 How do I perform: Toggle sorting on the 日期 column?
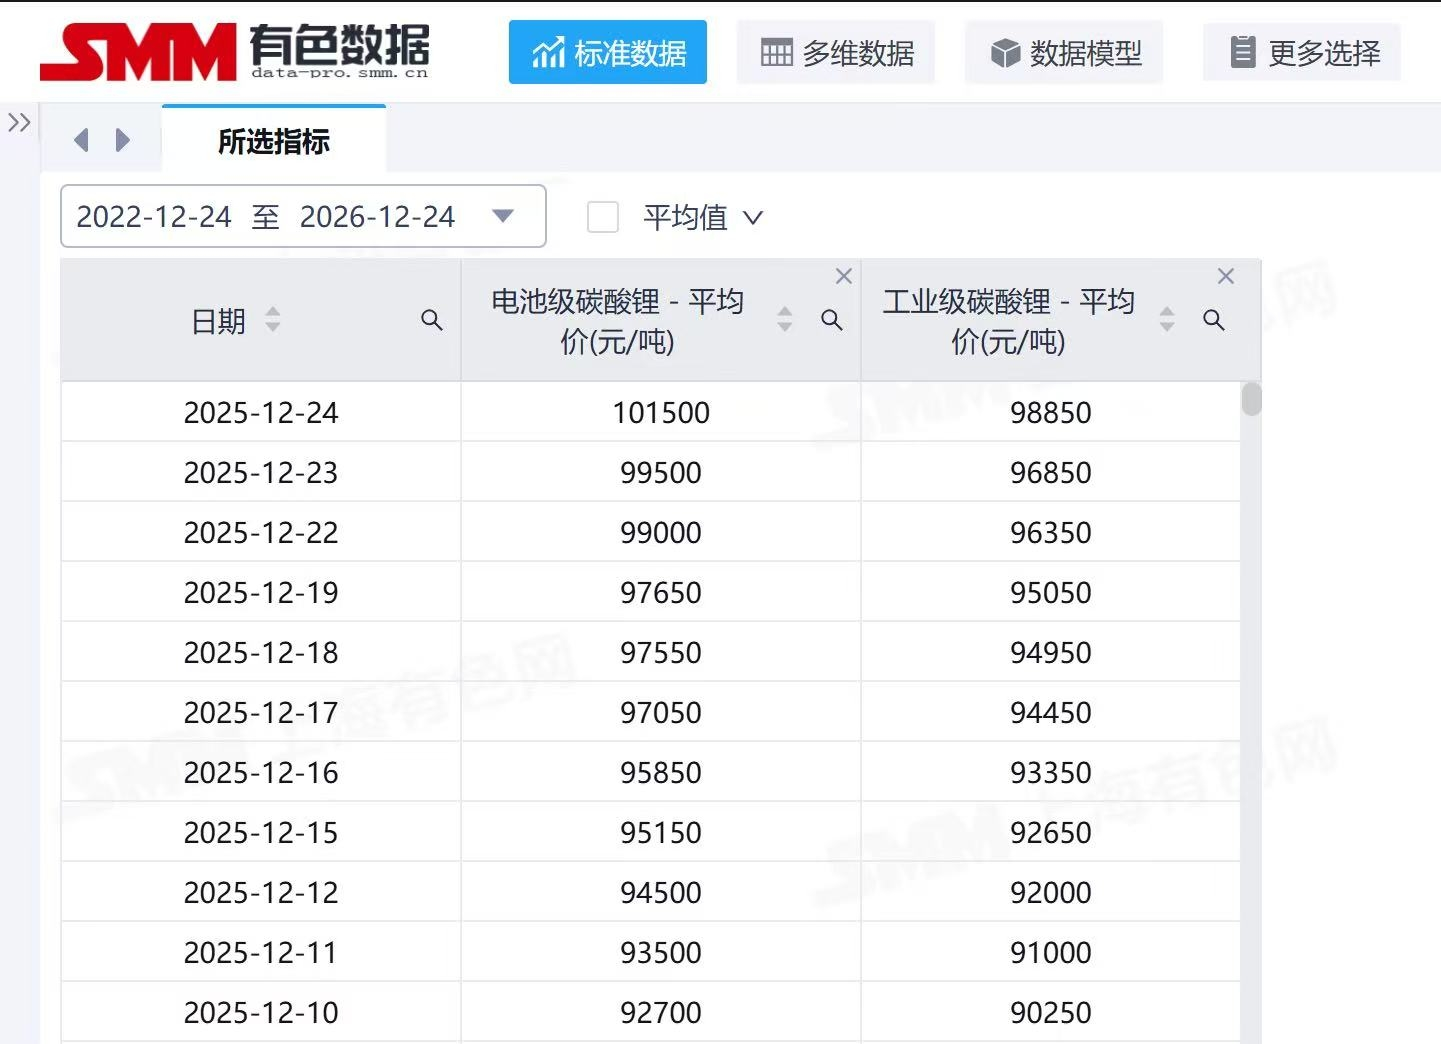[272, 321]
